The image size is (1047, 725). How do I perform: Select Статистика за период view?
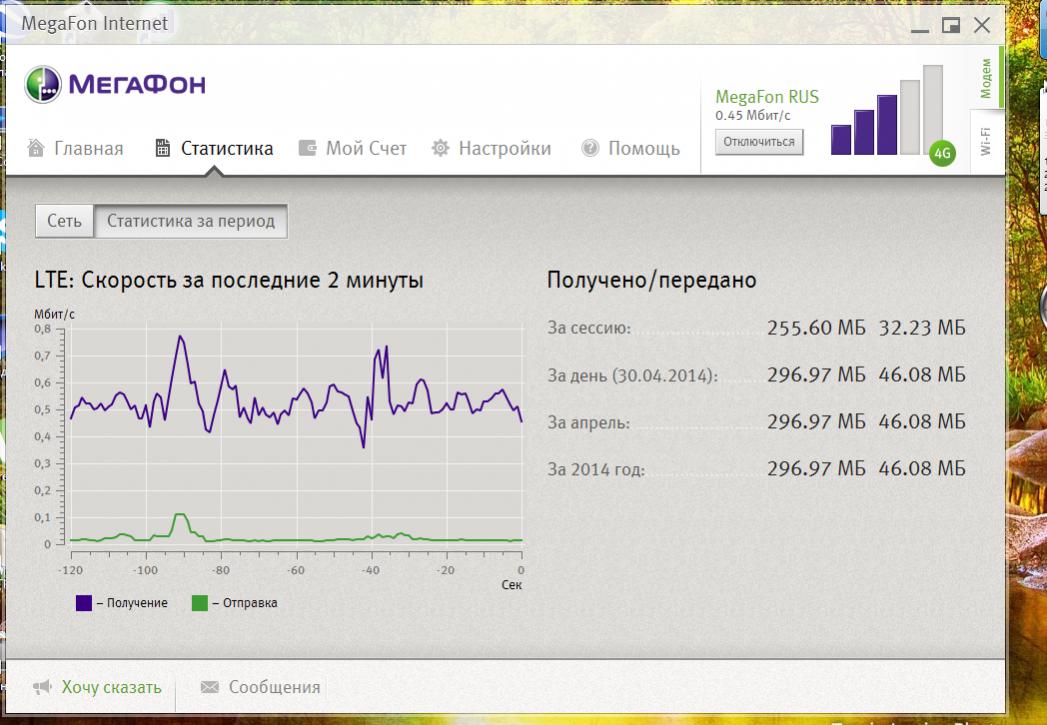click(191, 221)
